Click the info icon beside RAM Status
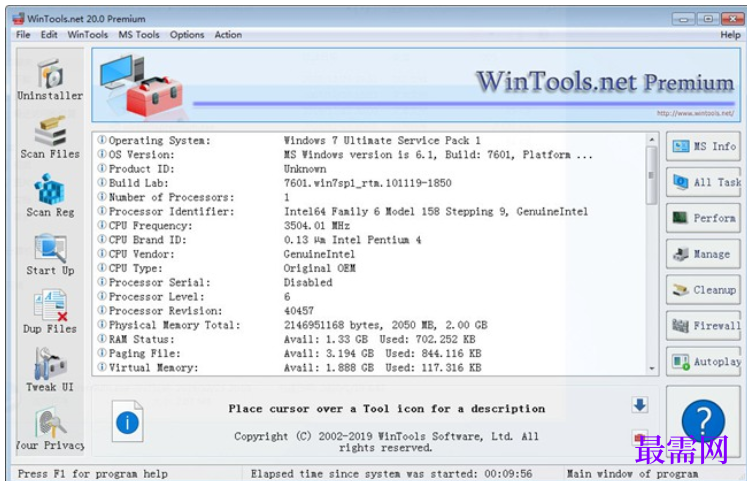 [102, 339]
